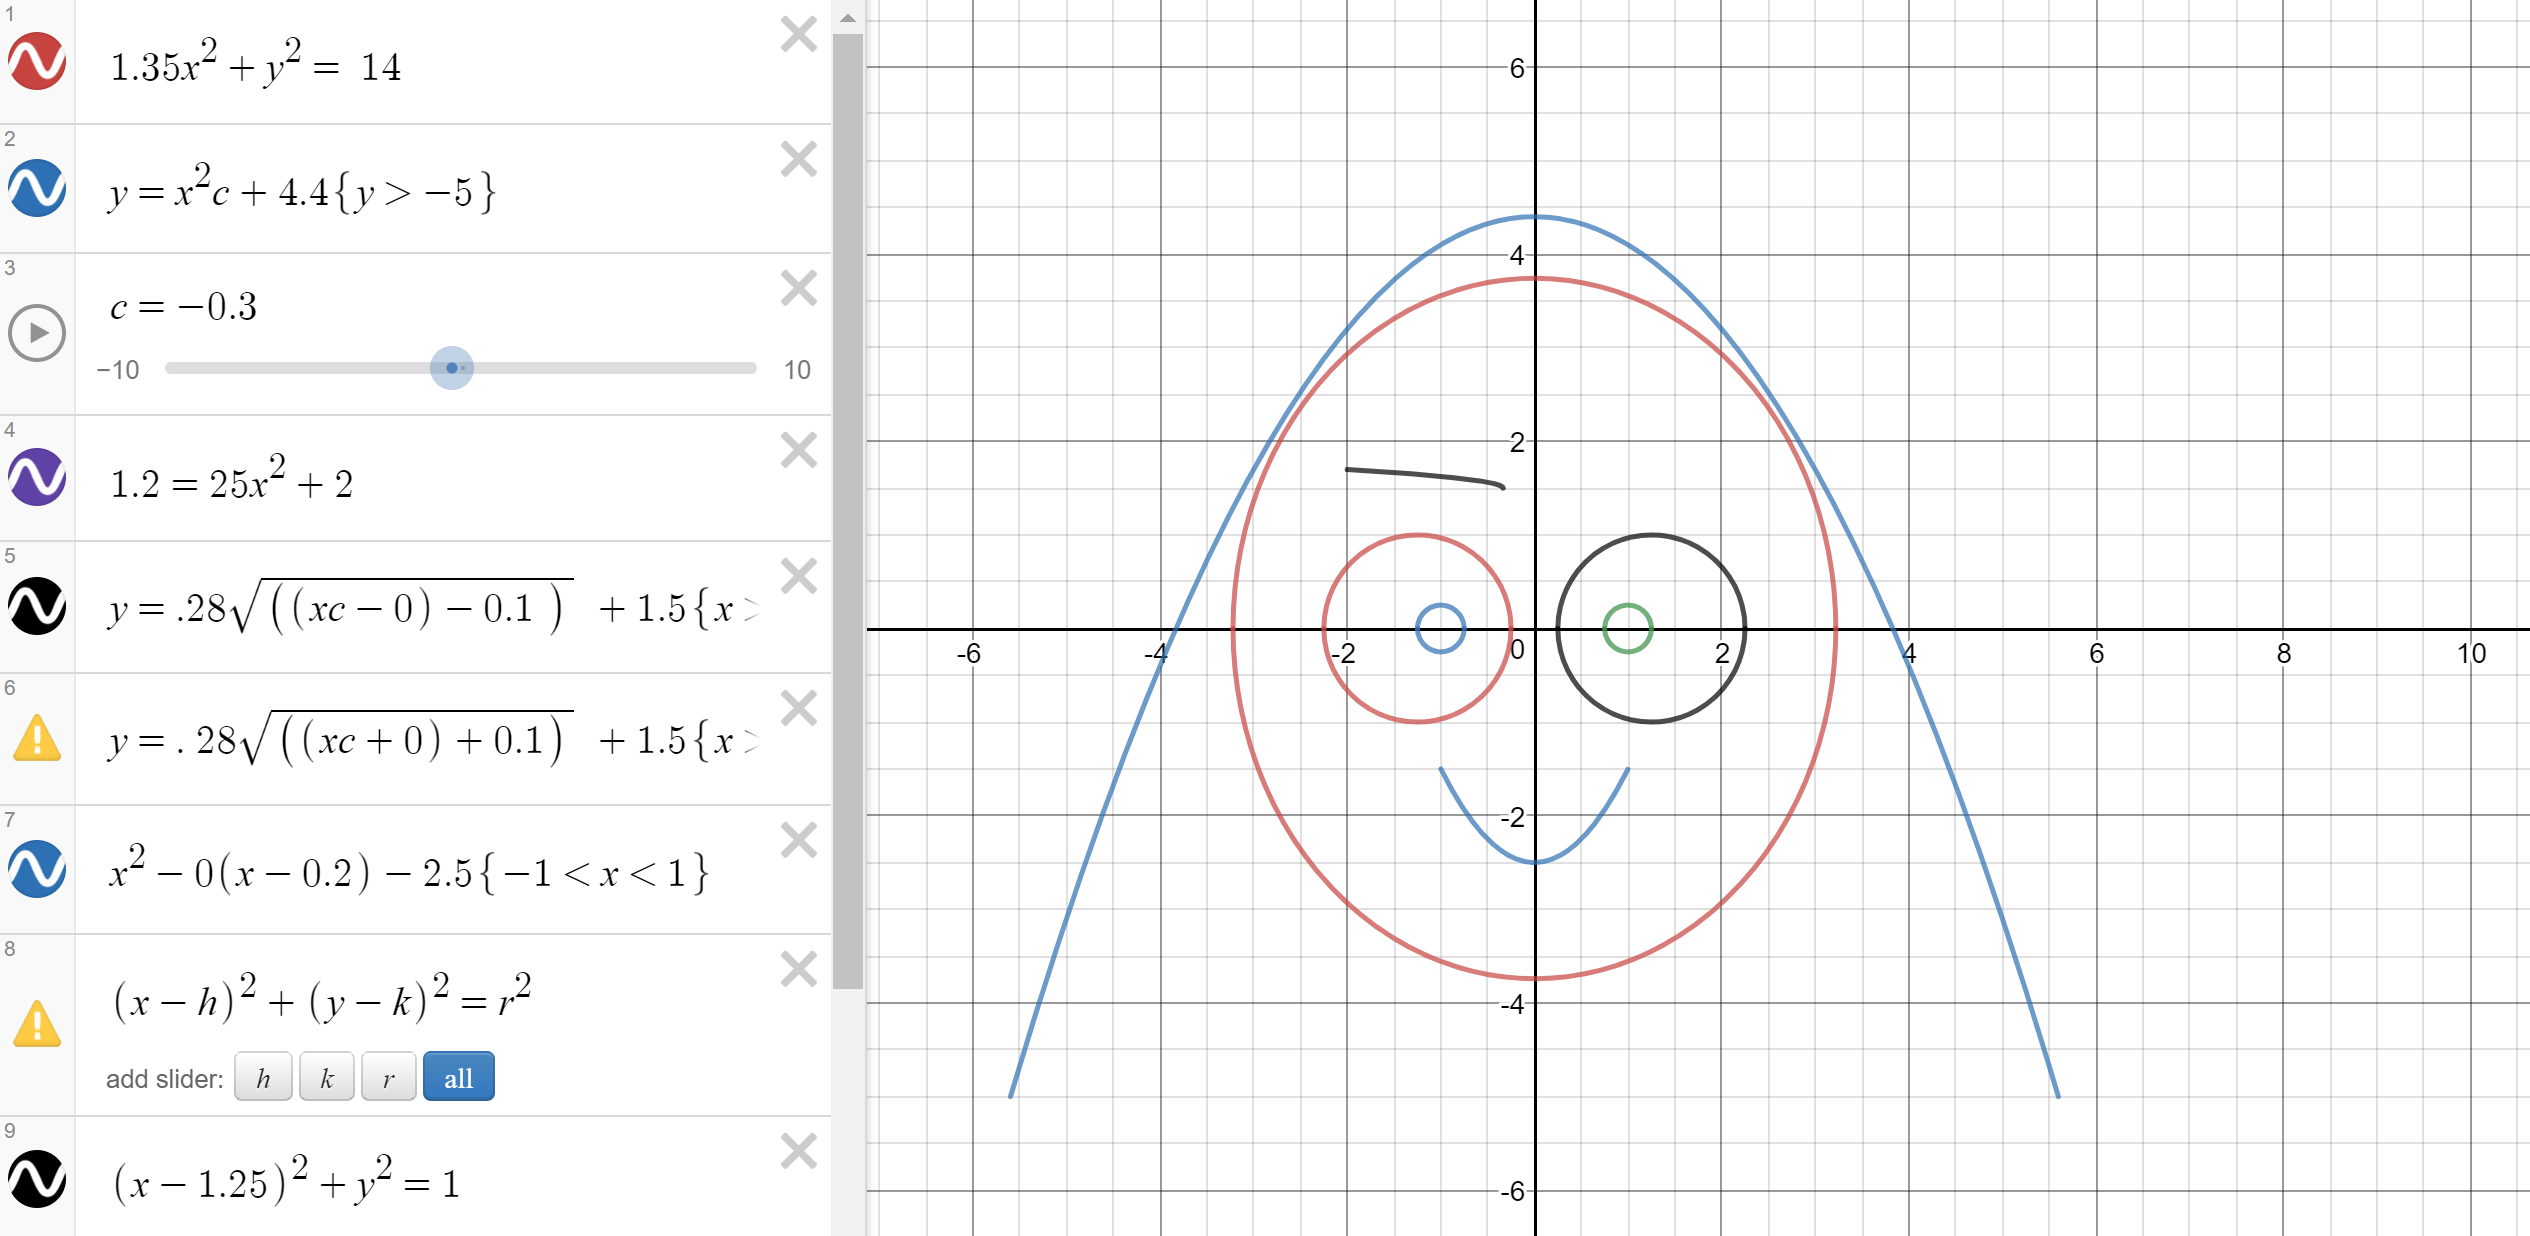The image size is (2530, 1236).
Task: Click the warning icon on circle equation 8
Action: point(37,1024)
